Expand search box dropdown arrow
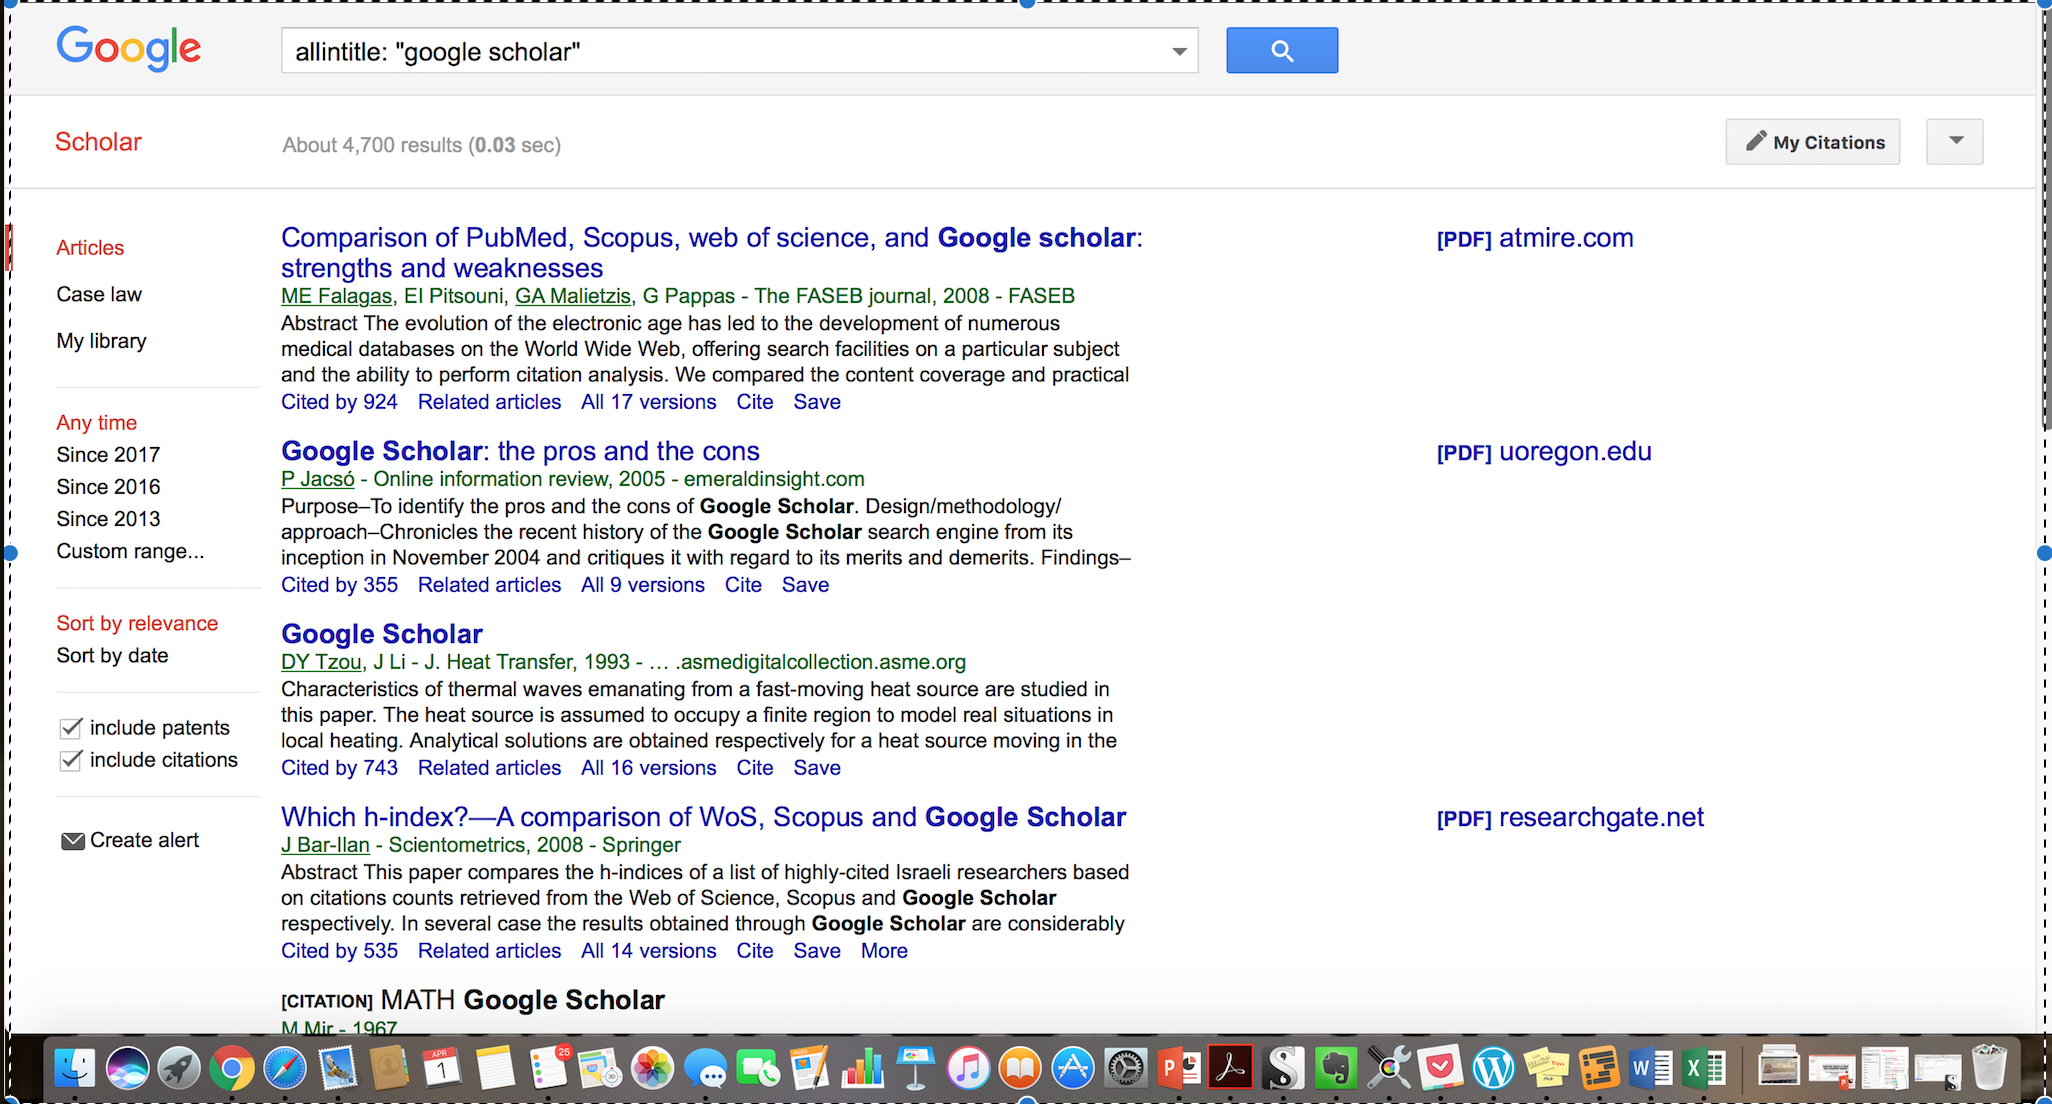Screen dimensions: 2052x1104 [1179, 51]
